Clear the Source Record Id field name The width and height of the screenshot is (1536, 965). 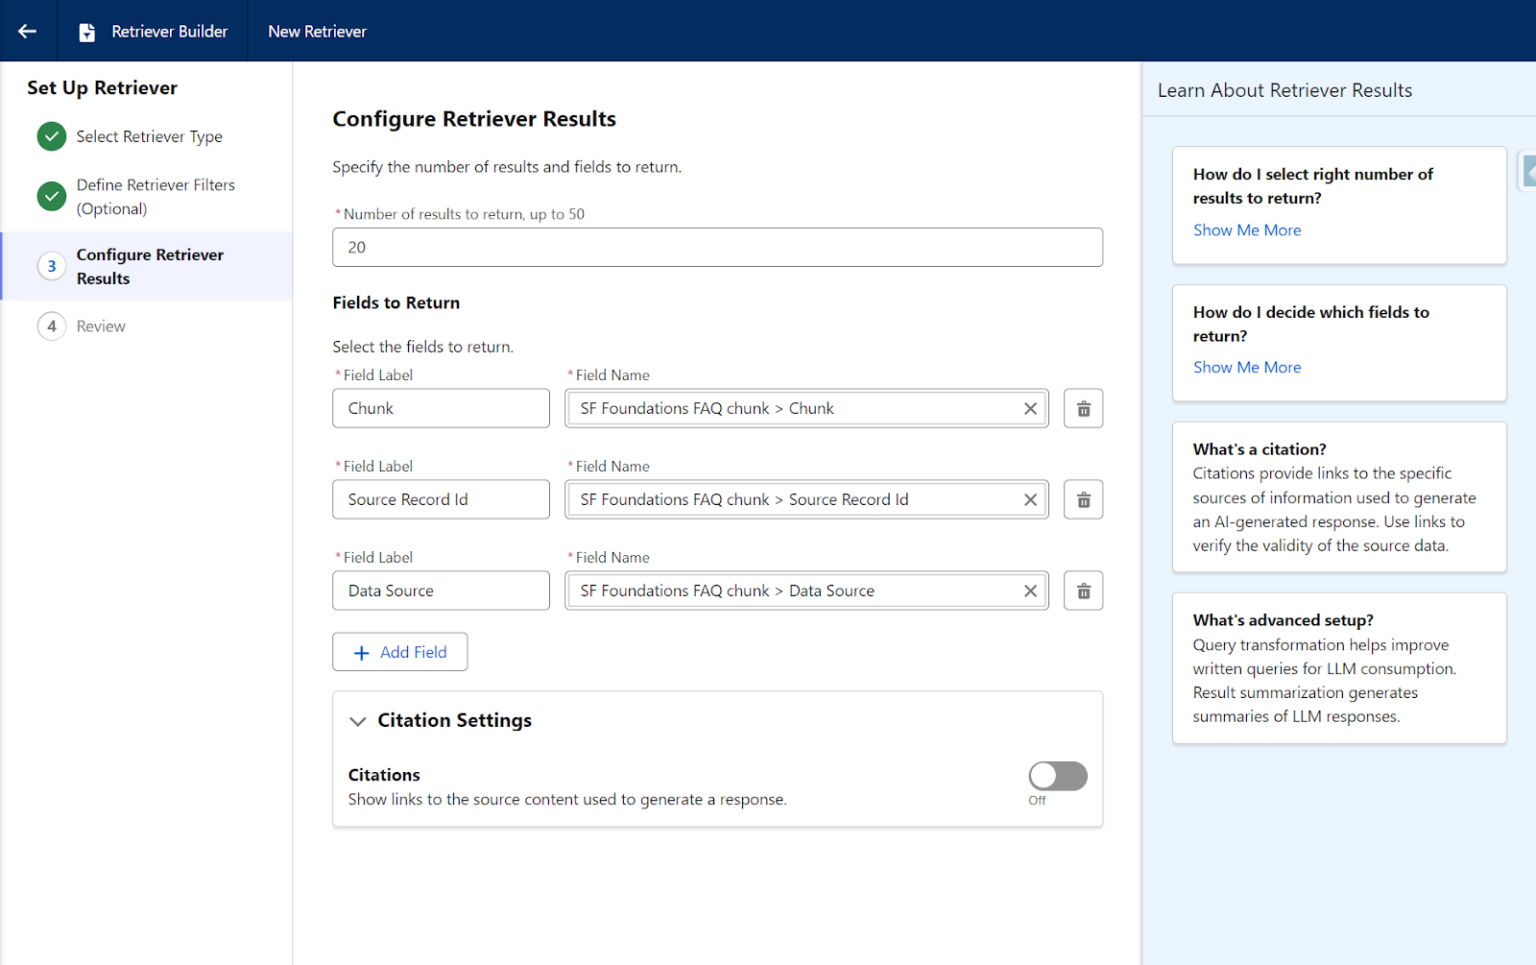(1030, 499)
